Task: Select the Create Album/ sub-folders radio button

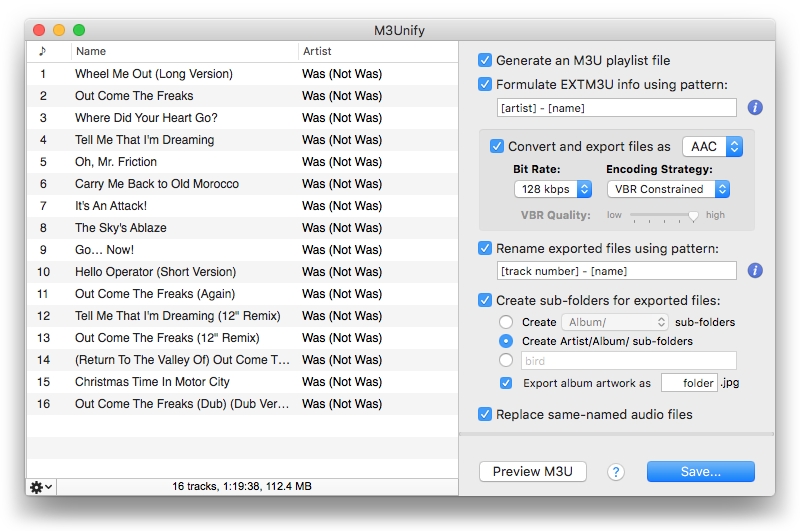Action: [x=506, y=322]
